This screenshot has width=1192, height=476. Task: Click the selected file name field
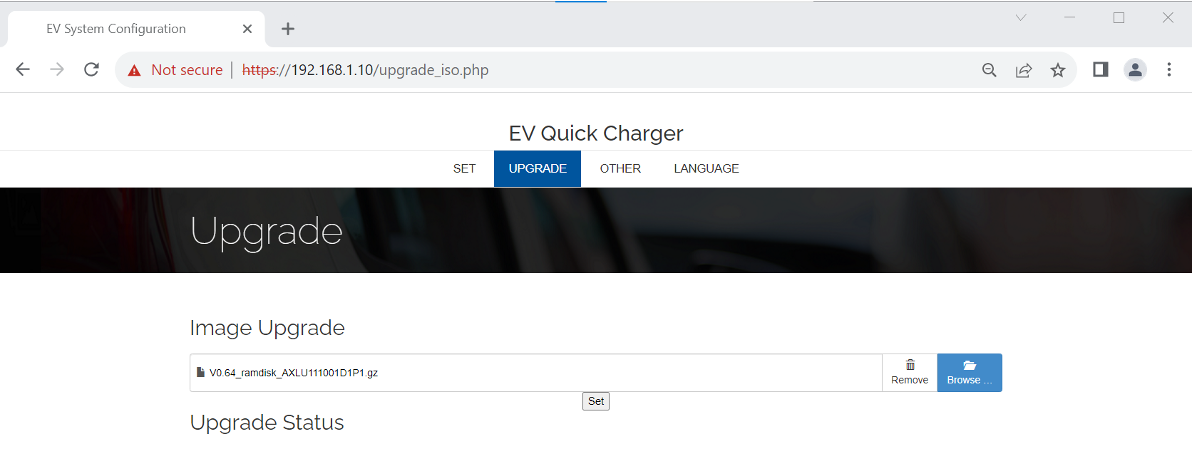tap(535, 372)
